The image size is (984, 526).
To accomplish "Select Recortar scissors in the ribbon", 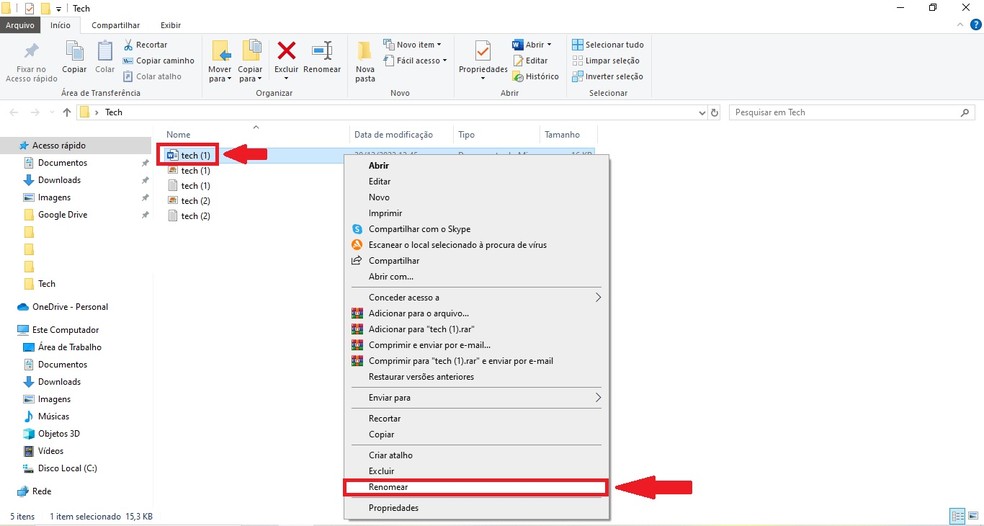I will coord(145,45).
